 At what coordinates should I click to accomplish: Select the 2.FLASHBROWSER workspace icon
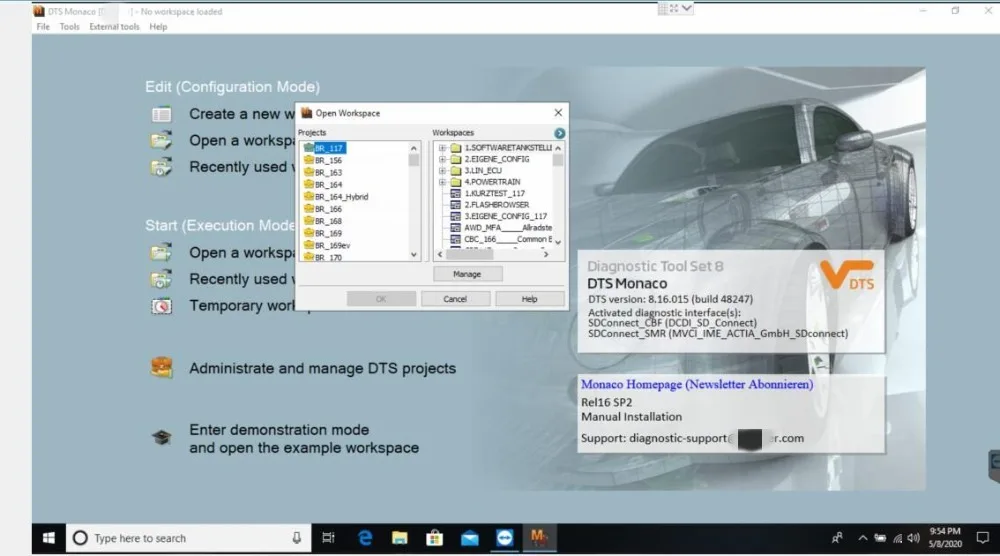[x=455, y=205]
